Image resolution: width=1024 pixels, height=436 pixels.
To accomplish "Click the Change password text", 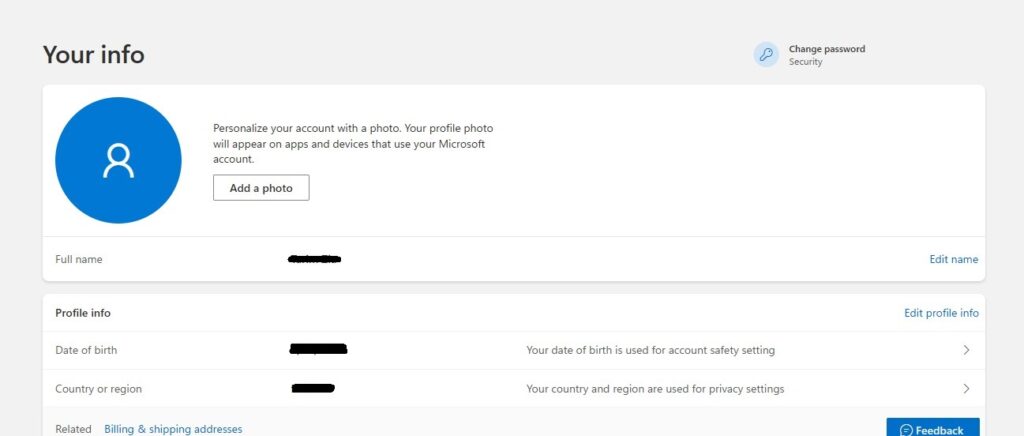I will (x=826, y=49).
